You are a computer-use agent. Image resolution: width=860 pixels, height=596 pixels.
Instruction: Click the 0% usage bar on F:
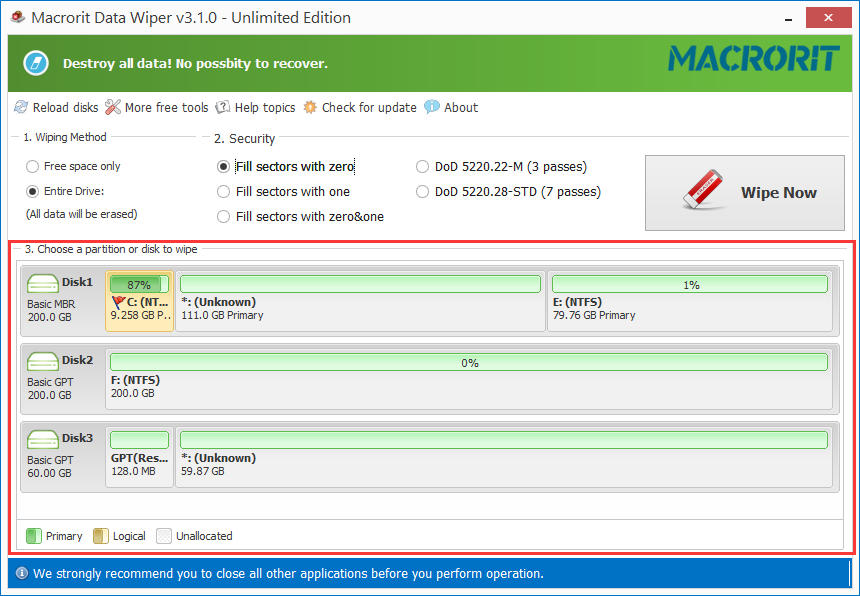pyautogui.click(x=469, y=362)
